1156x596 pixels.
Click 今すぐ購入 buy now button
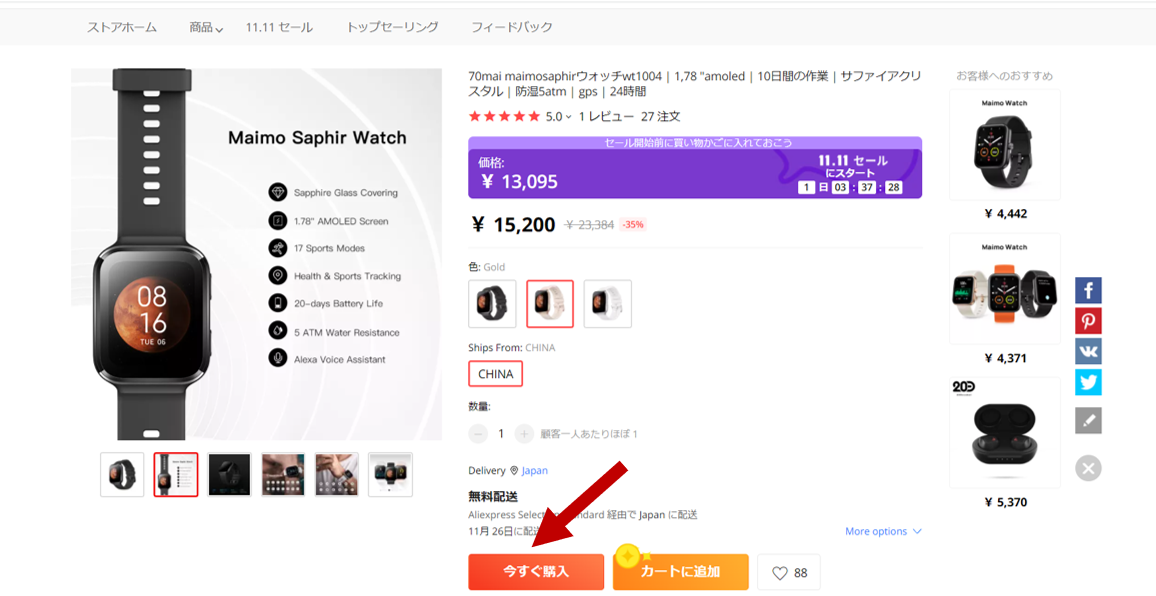pos(536,572)
